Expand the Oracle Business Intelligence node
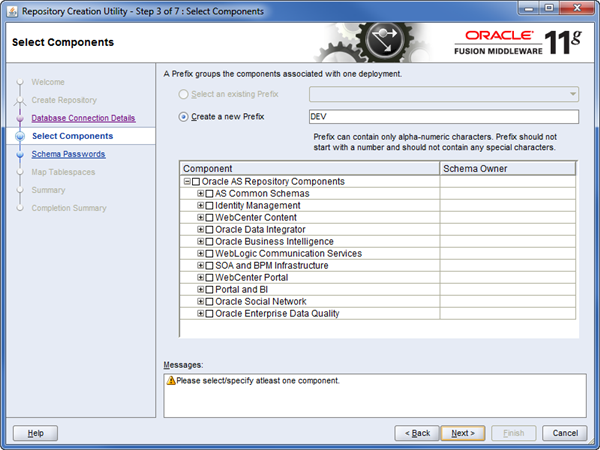 [x=200, y=241]
